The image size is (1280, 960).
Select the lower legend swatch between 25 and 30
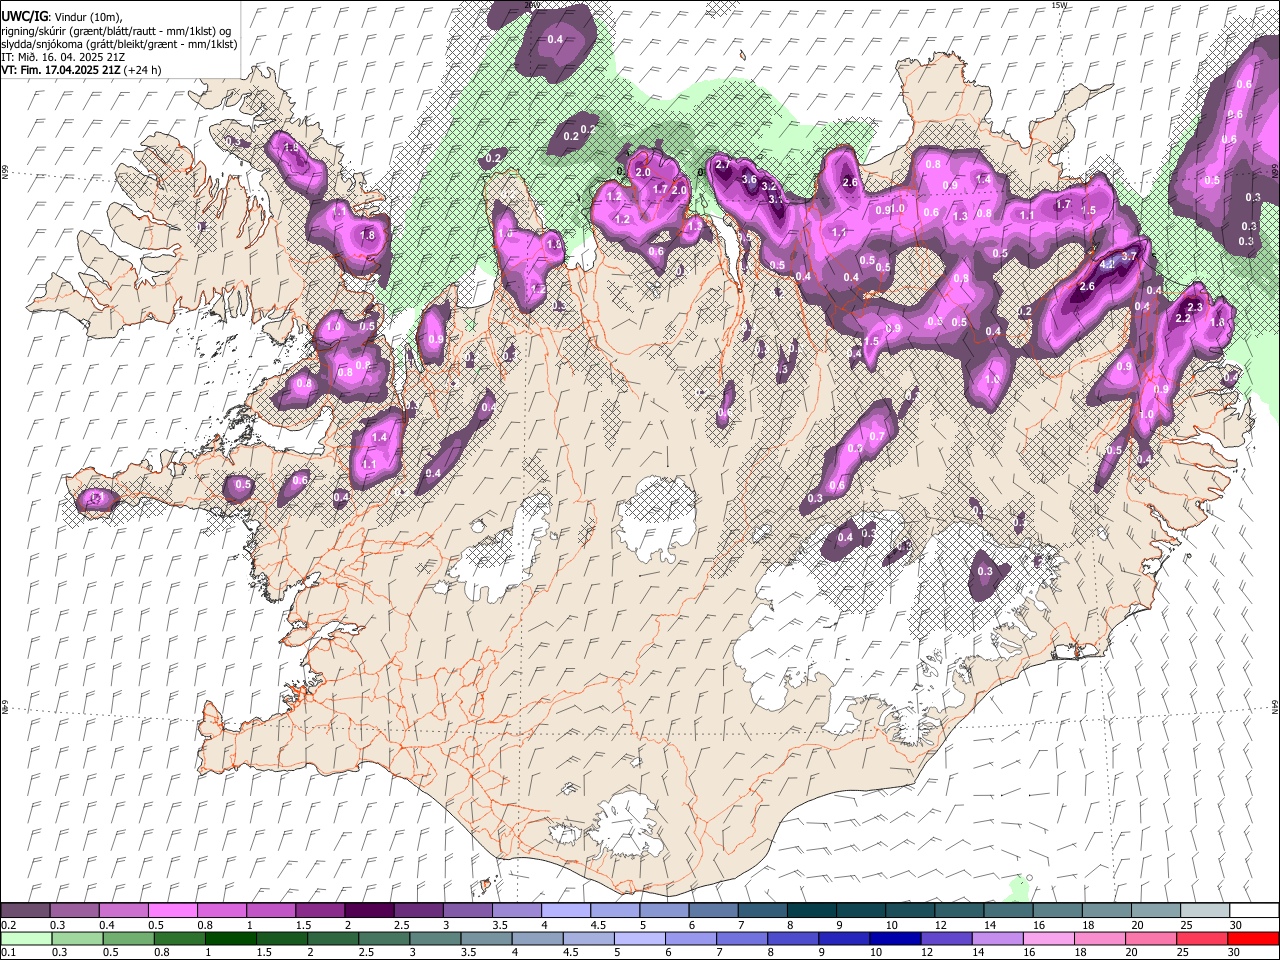1202,938
